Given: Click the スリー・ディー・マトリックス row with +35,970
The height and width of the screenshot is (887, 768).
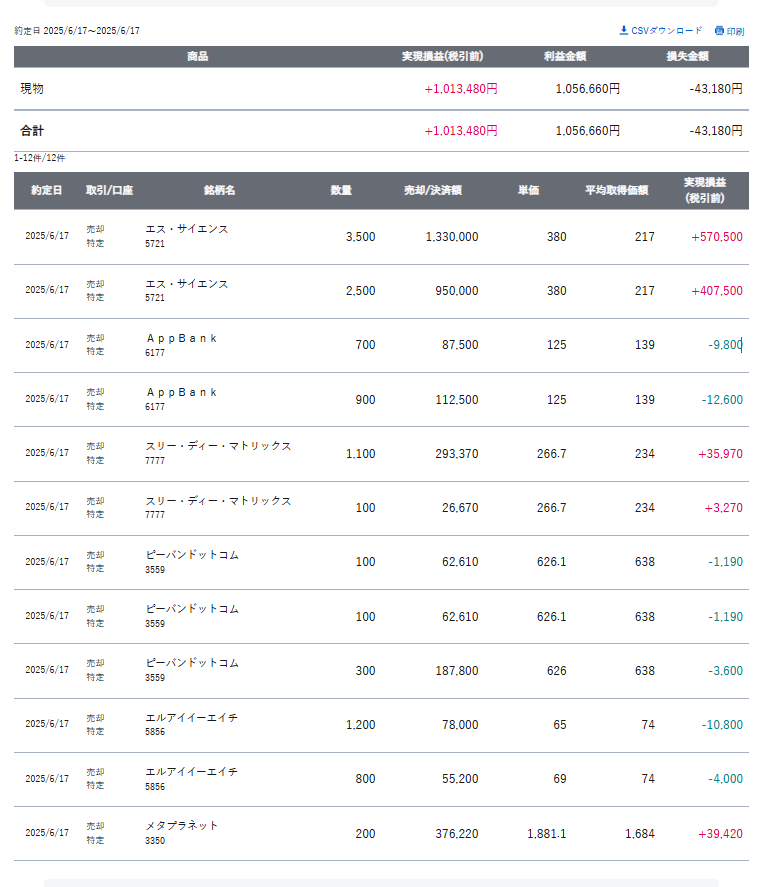Looking at the screenshot, I should pyautogui.click(x=381, y=454).
